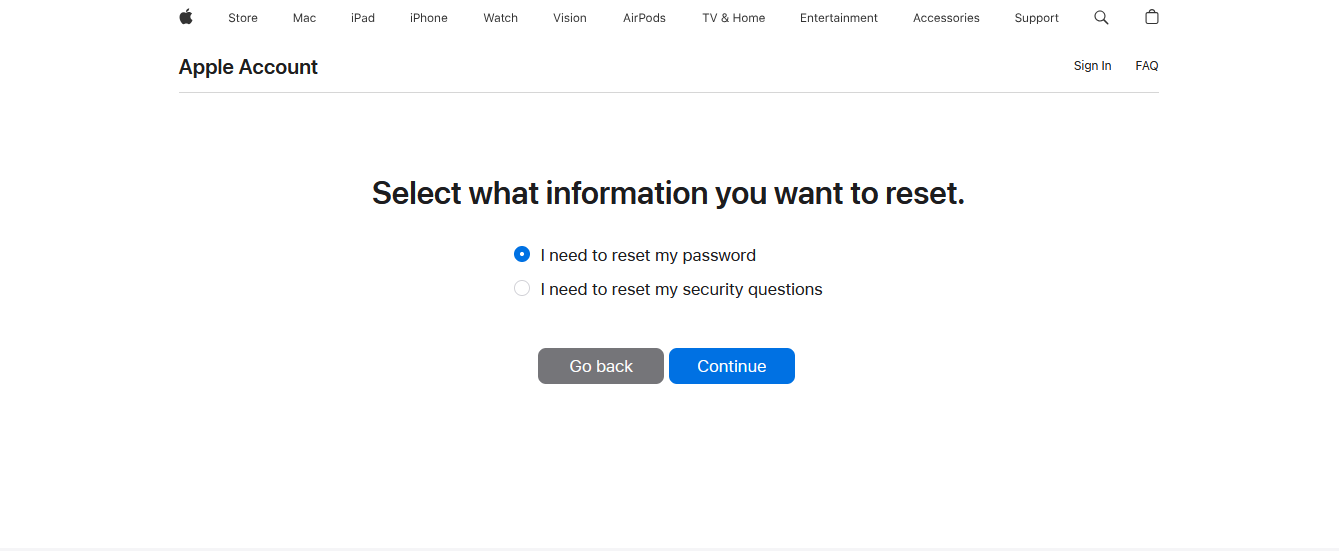Image resolution: width=1339 pixels, height=551 pixels.
Task: Click the Go back button
Action: (601, 366)
